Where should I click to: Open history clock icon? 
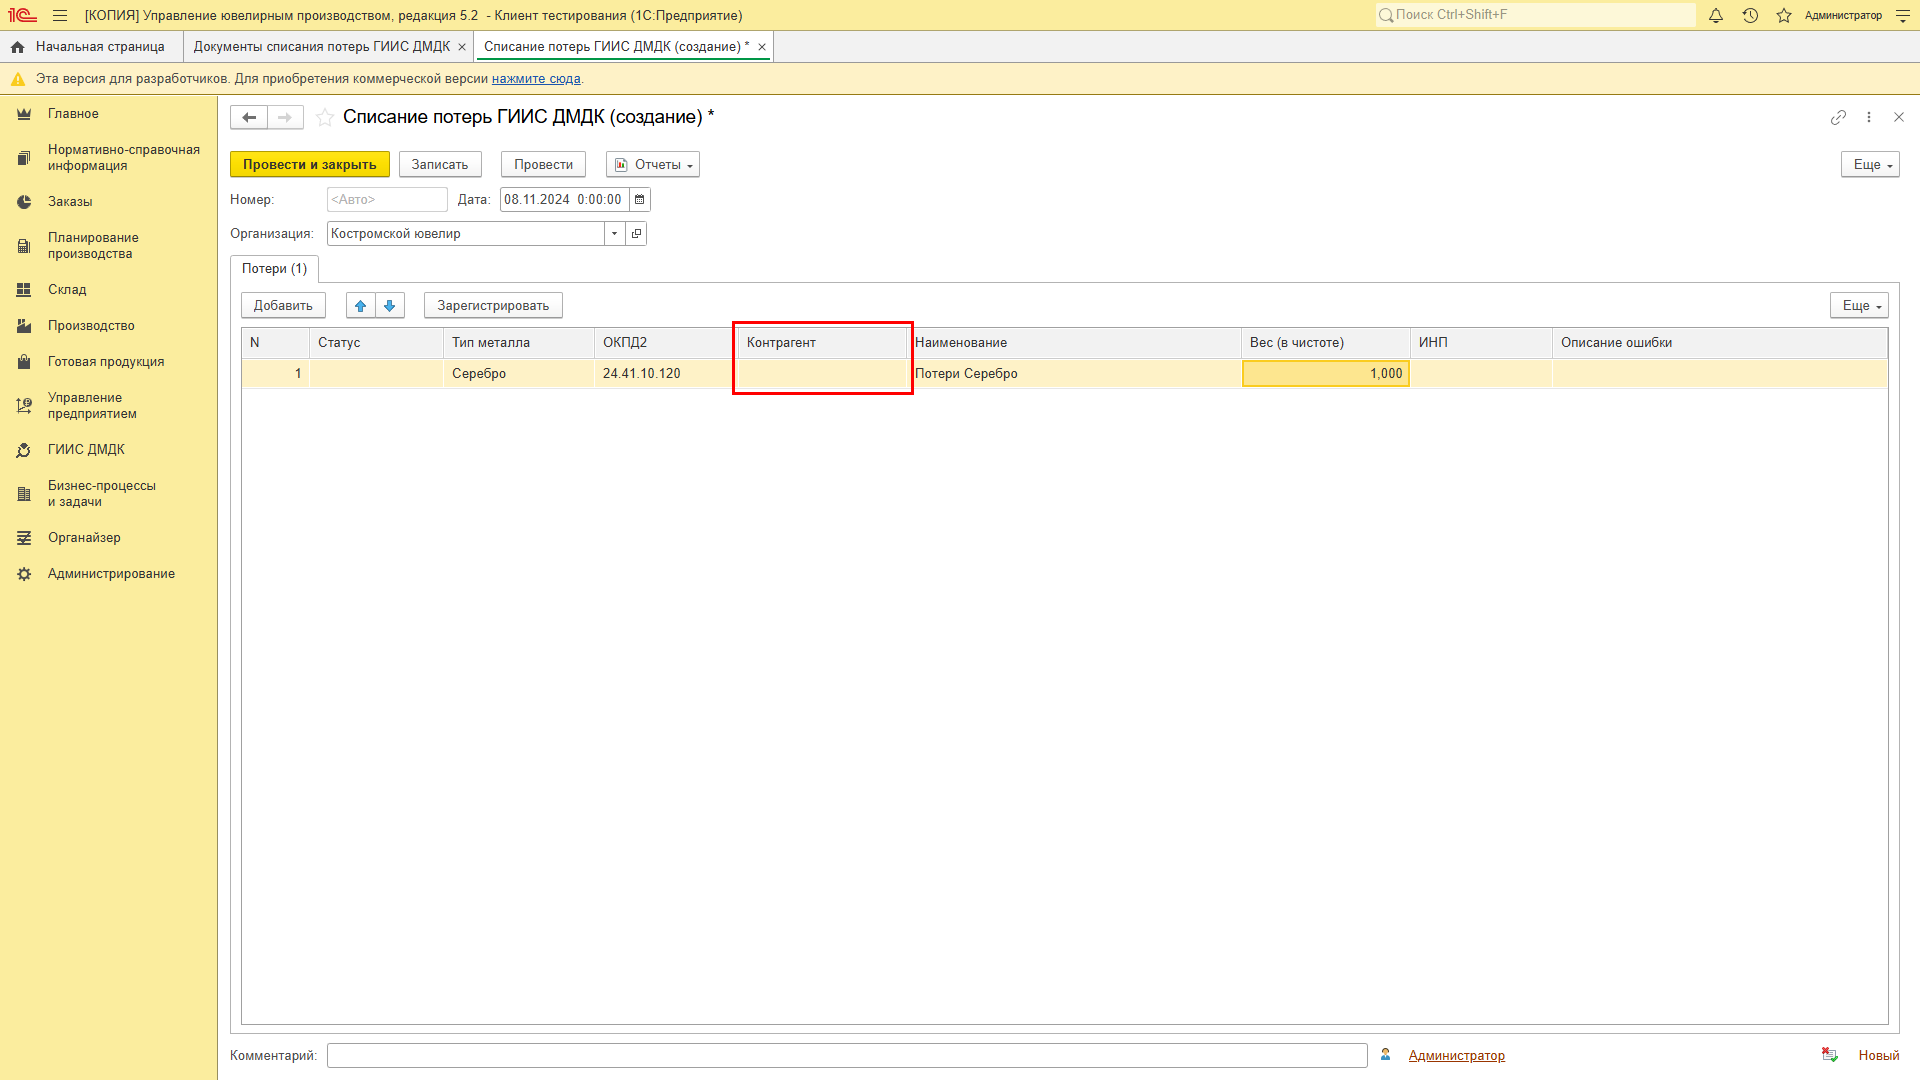point(1750,15)
